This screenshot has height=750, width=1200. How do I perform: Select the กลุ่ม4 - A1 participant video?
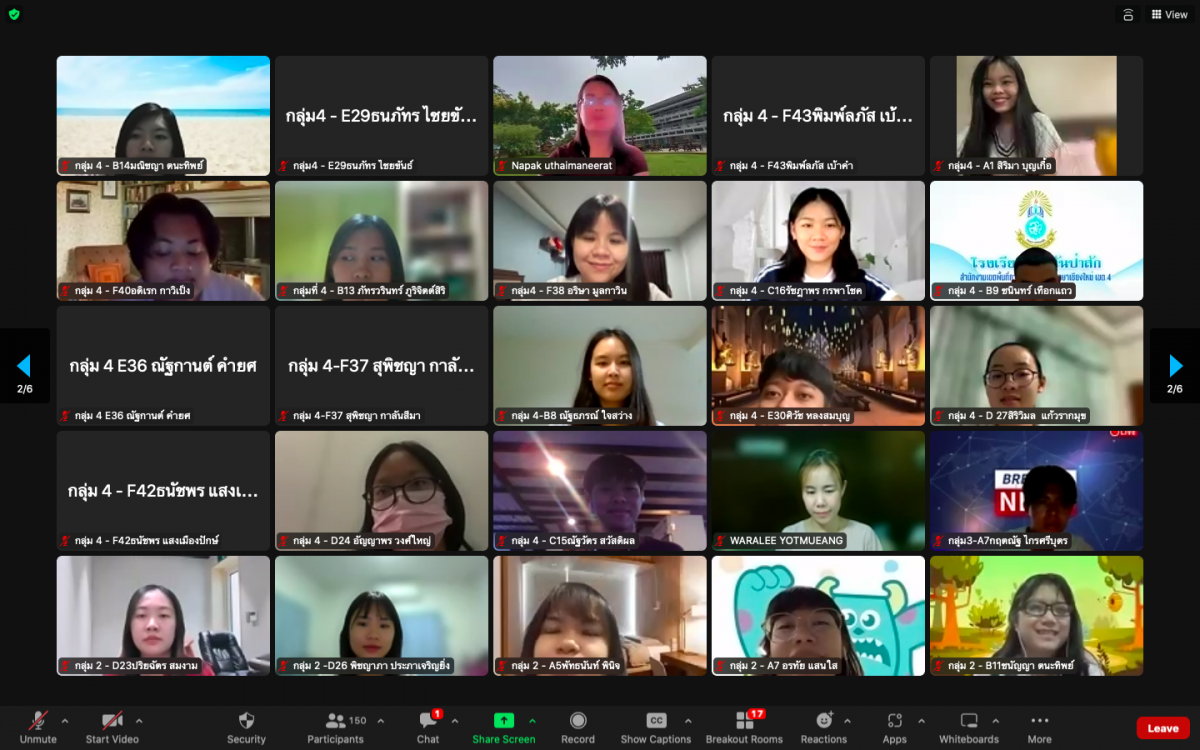1036,116
